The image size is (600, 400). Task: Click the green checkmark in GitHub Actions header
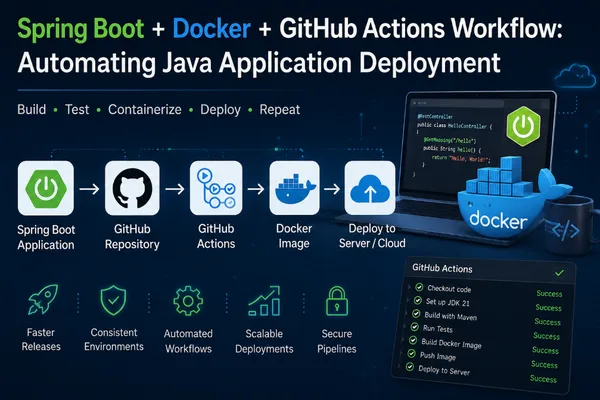559,273
